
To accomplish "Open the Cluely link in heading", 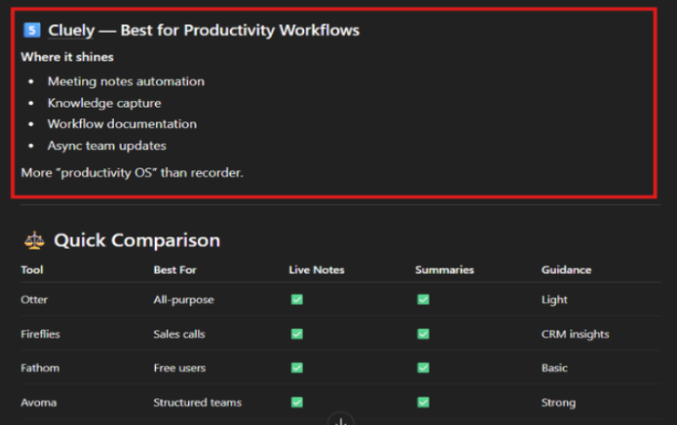I will tap(71, 31).
